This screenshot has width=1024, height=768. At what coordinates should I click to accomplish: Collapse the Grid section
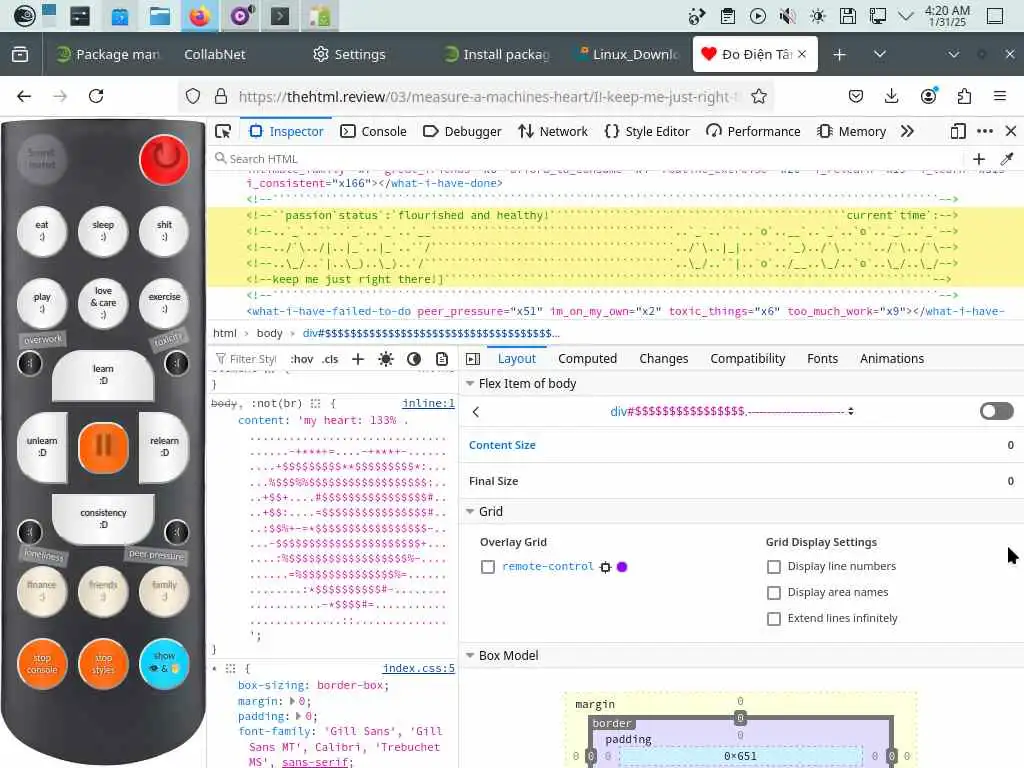tap(470, 511)
